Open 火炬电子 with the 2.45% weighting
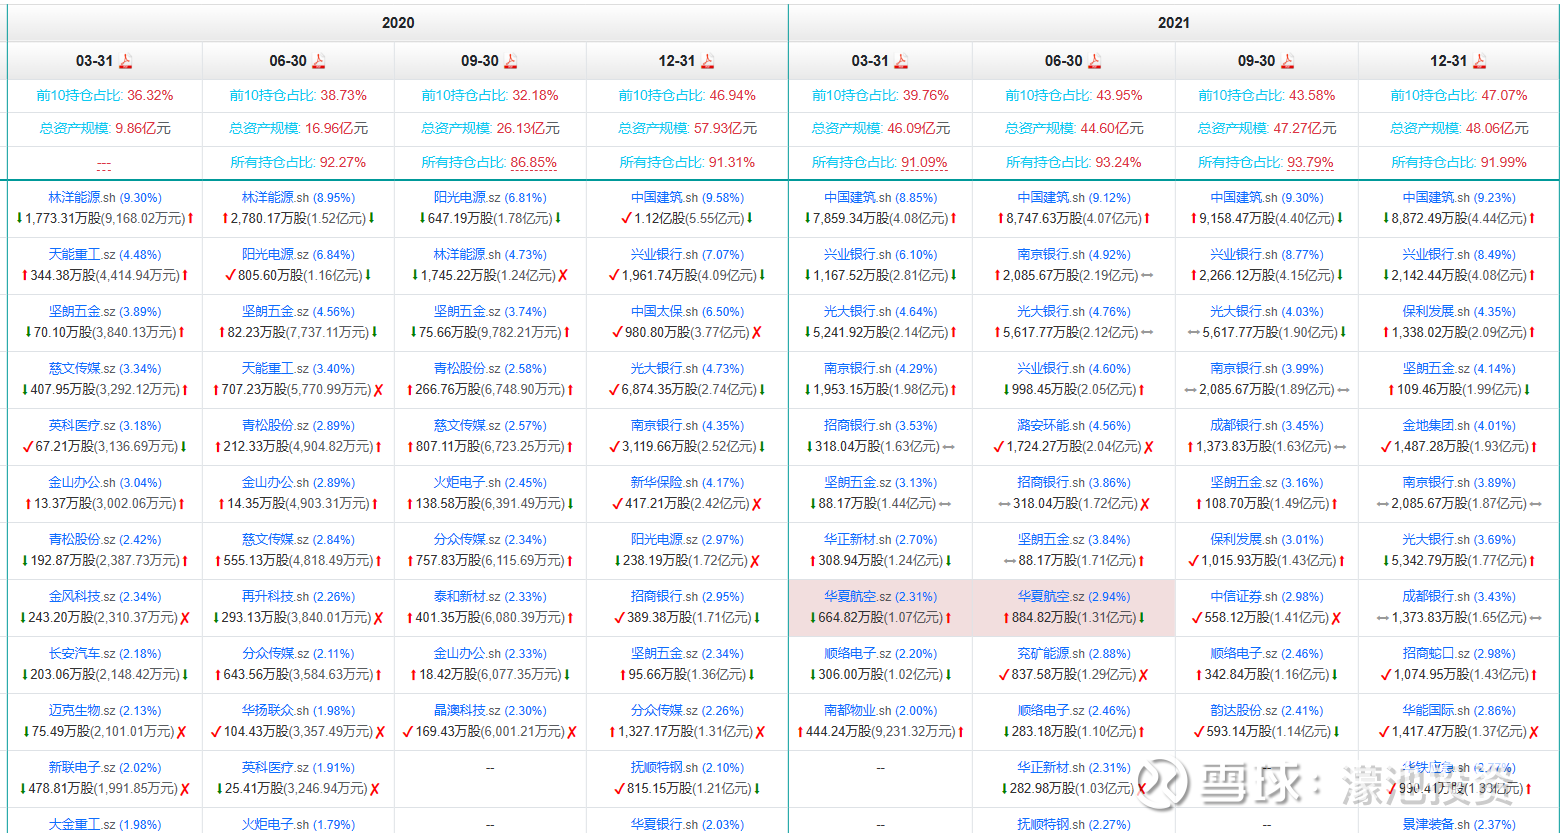This screenshot has width=1560, height=833. 460,483
